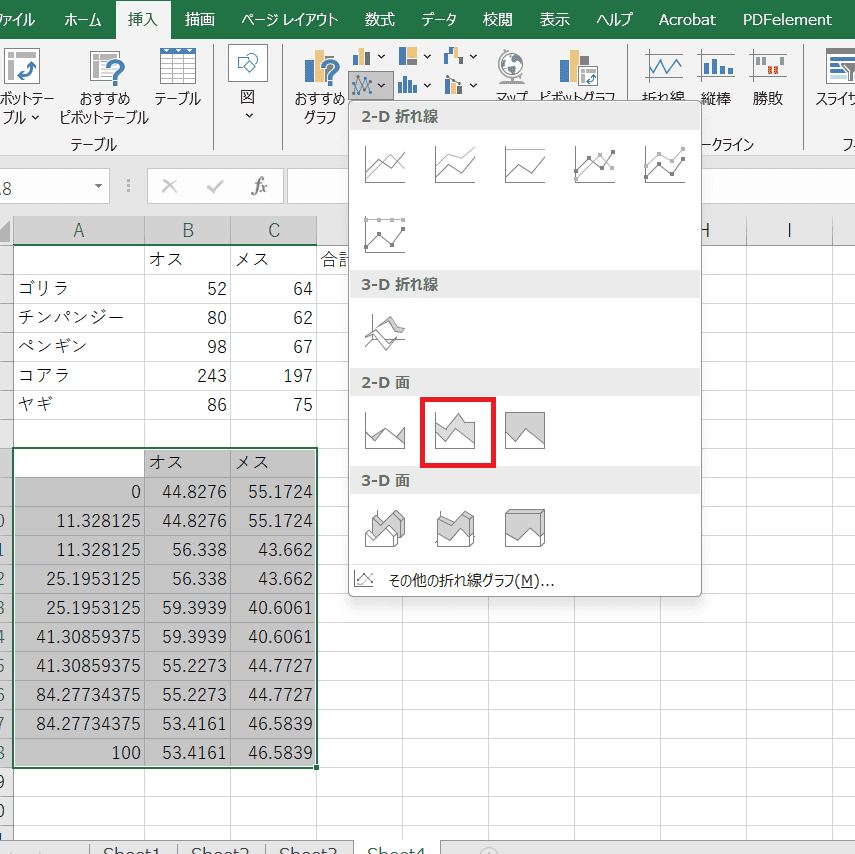Select the 3-D area chart icon
The width and height of the screenshot is (855, 854).
385,528
